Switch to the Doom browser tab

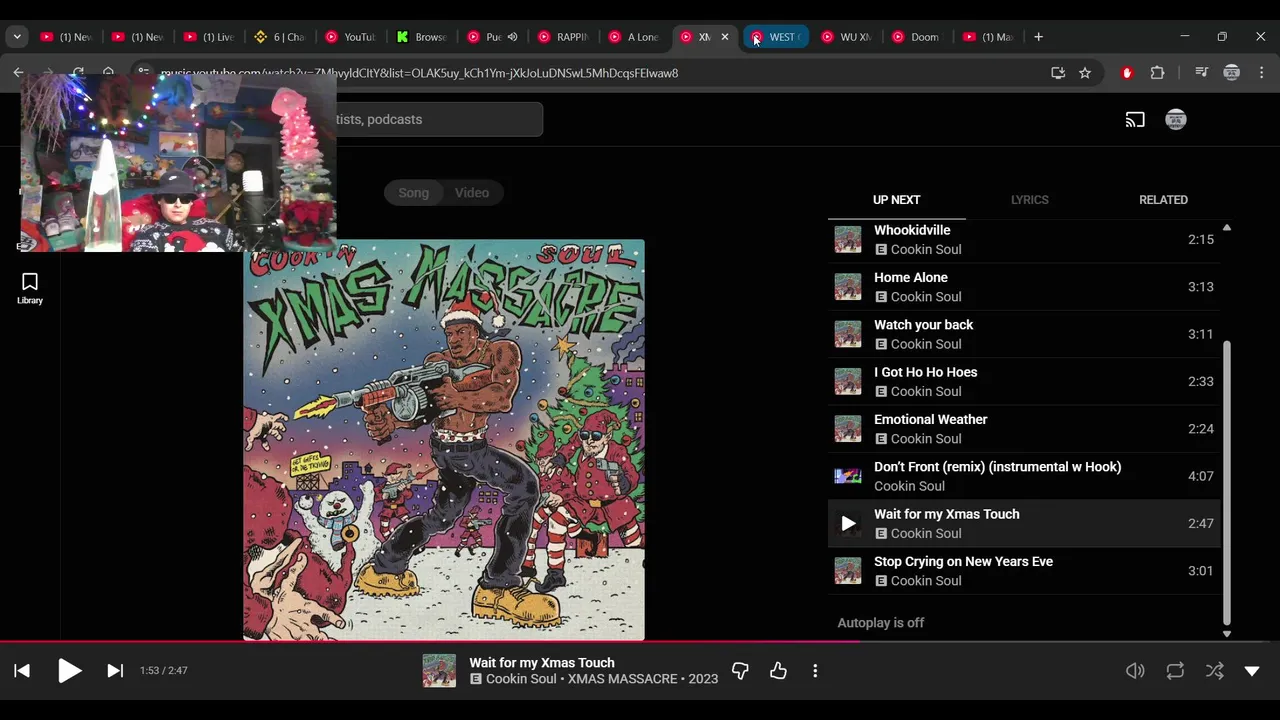click(917, 37)
